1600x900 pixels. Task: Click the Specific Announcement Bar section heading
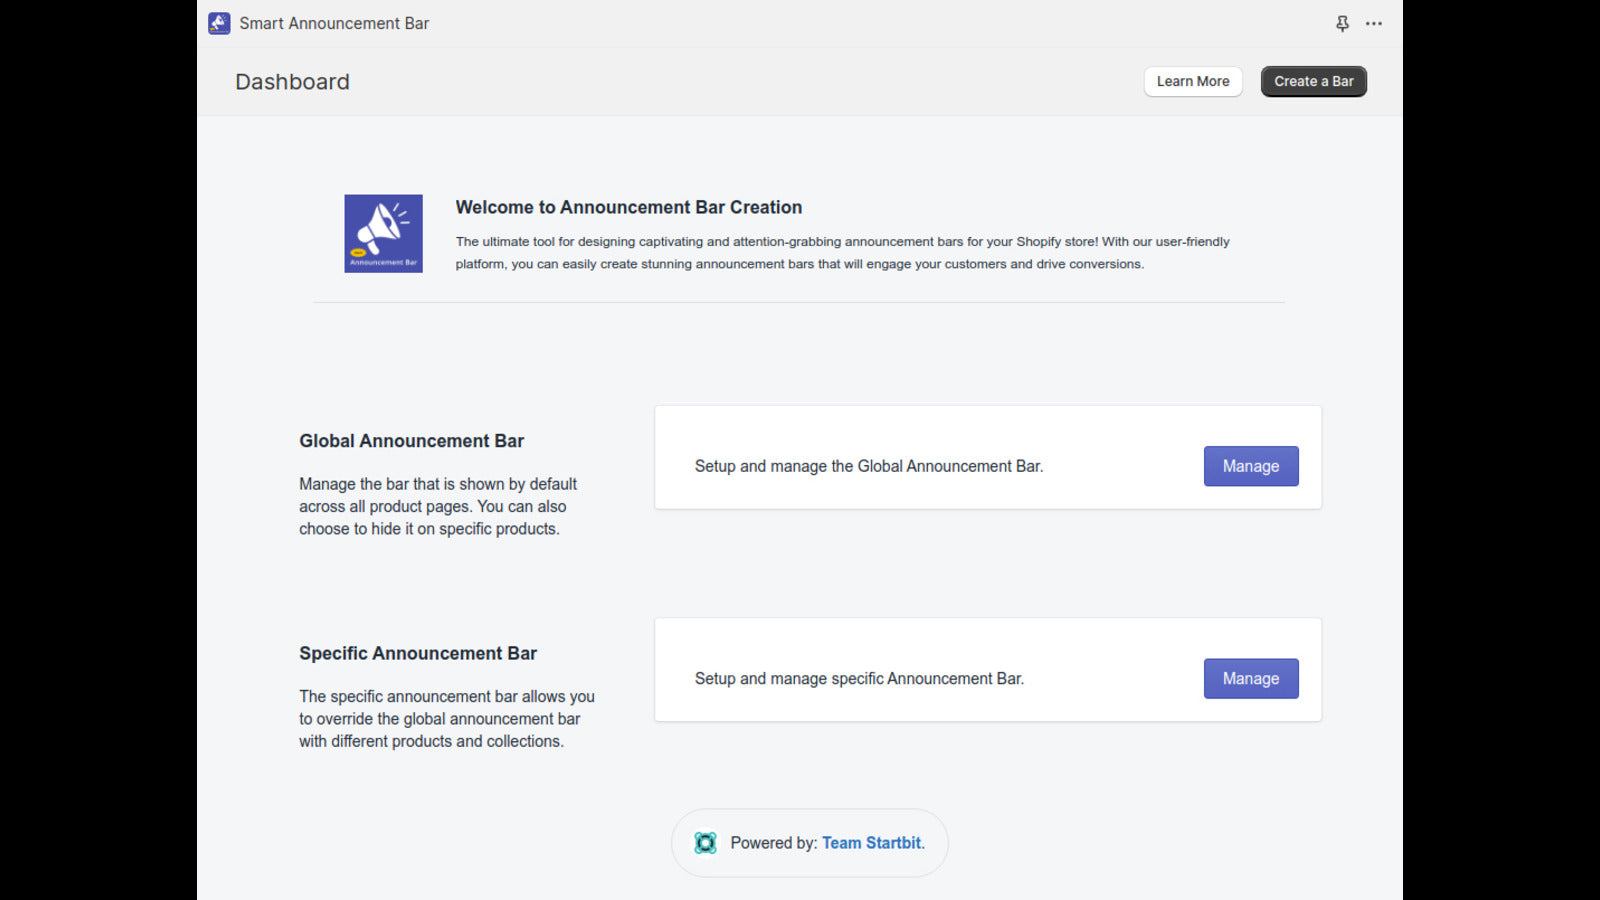click(x=418, y=653)
